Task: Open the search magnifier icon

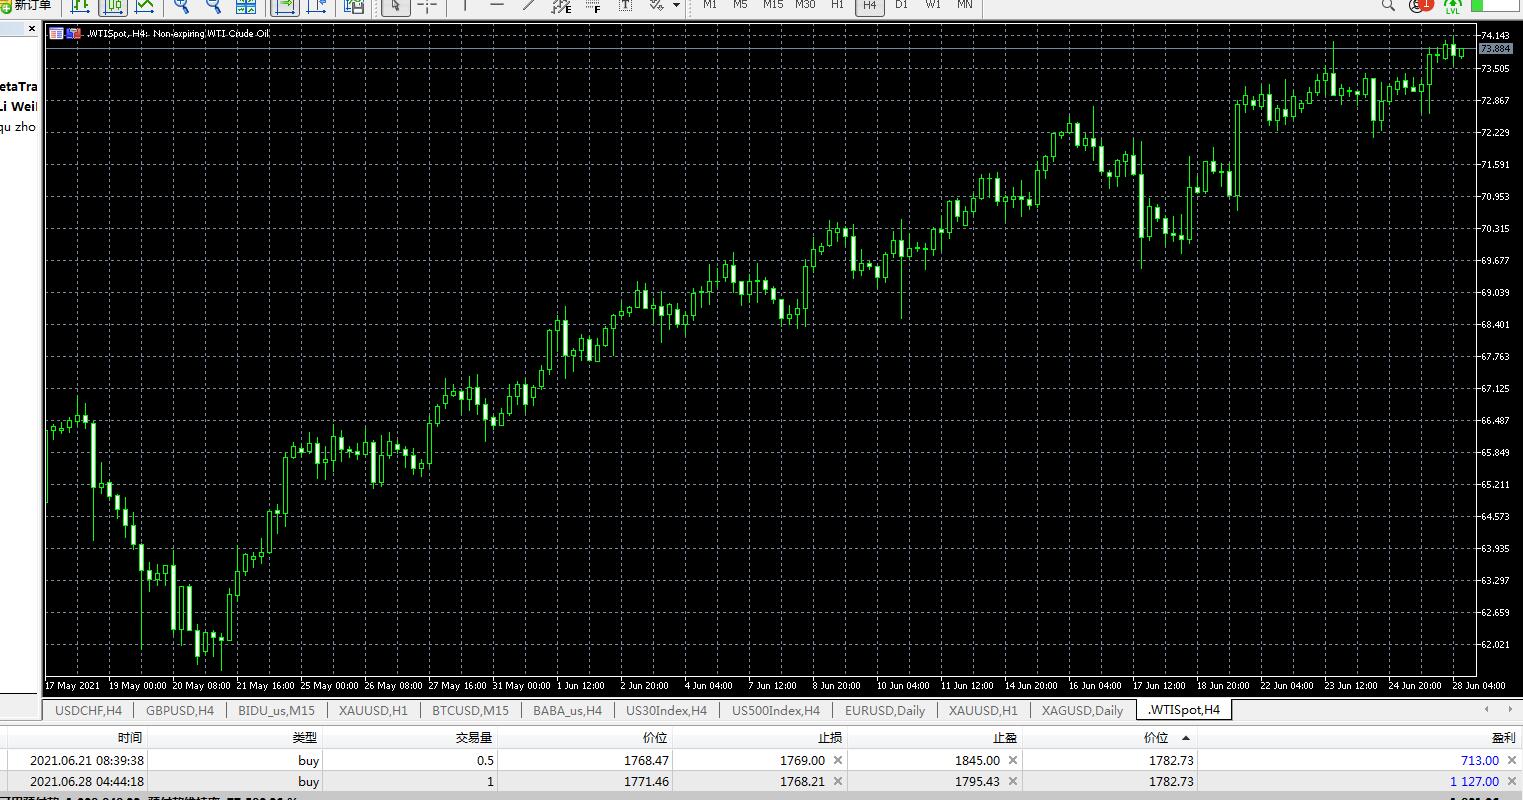Action: [x=1387, y=5]
